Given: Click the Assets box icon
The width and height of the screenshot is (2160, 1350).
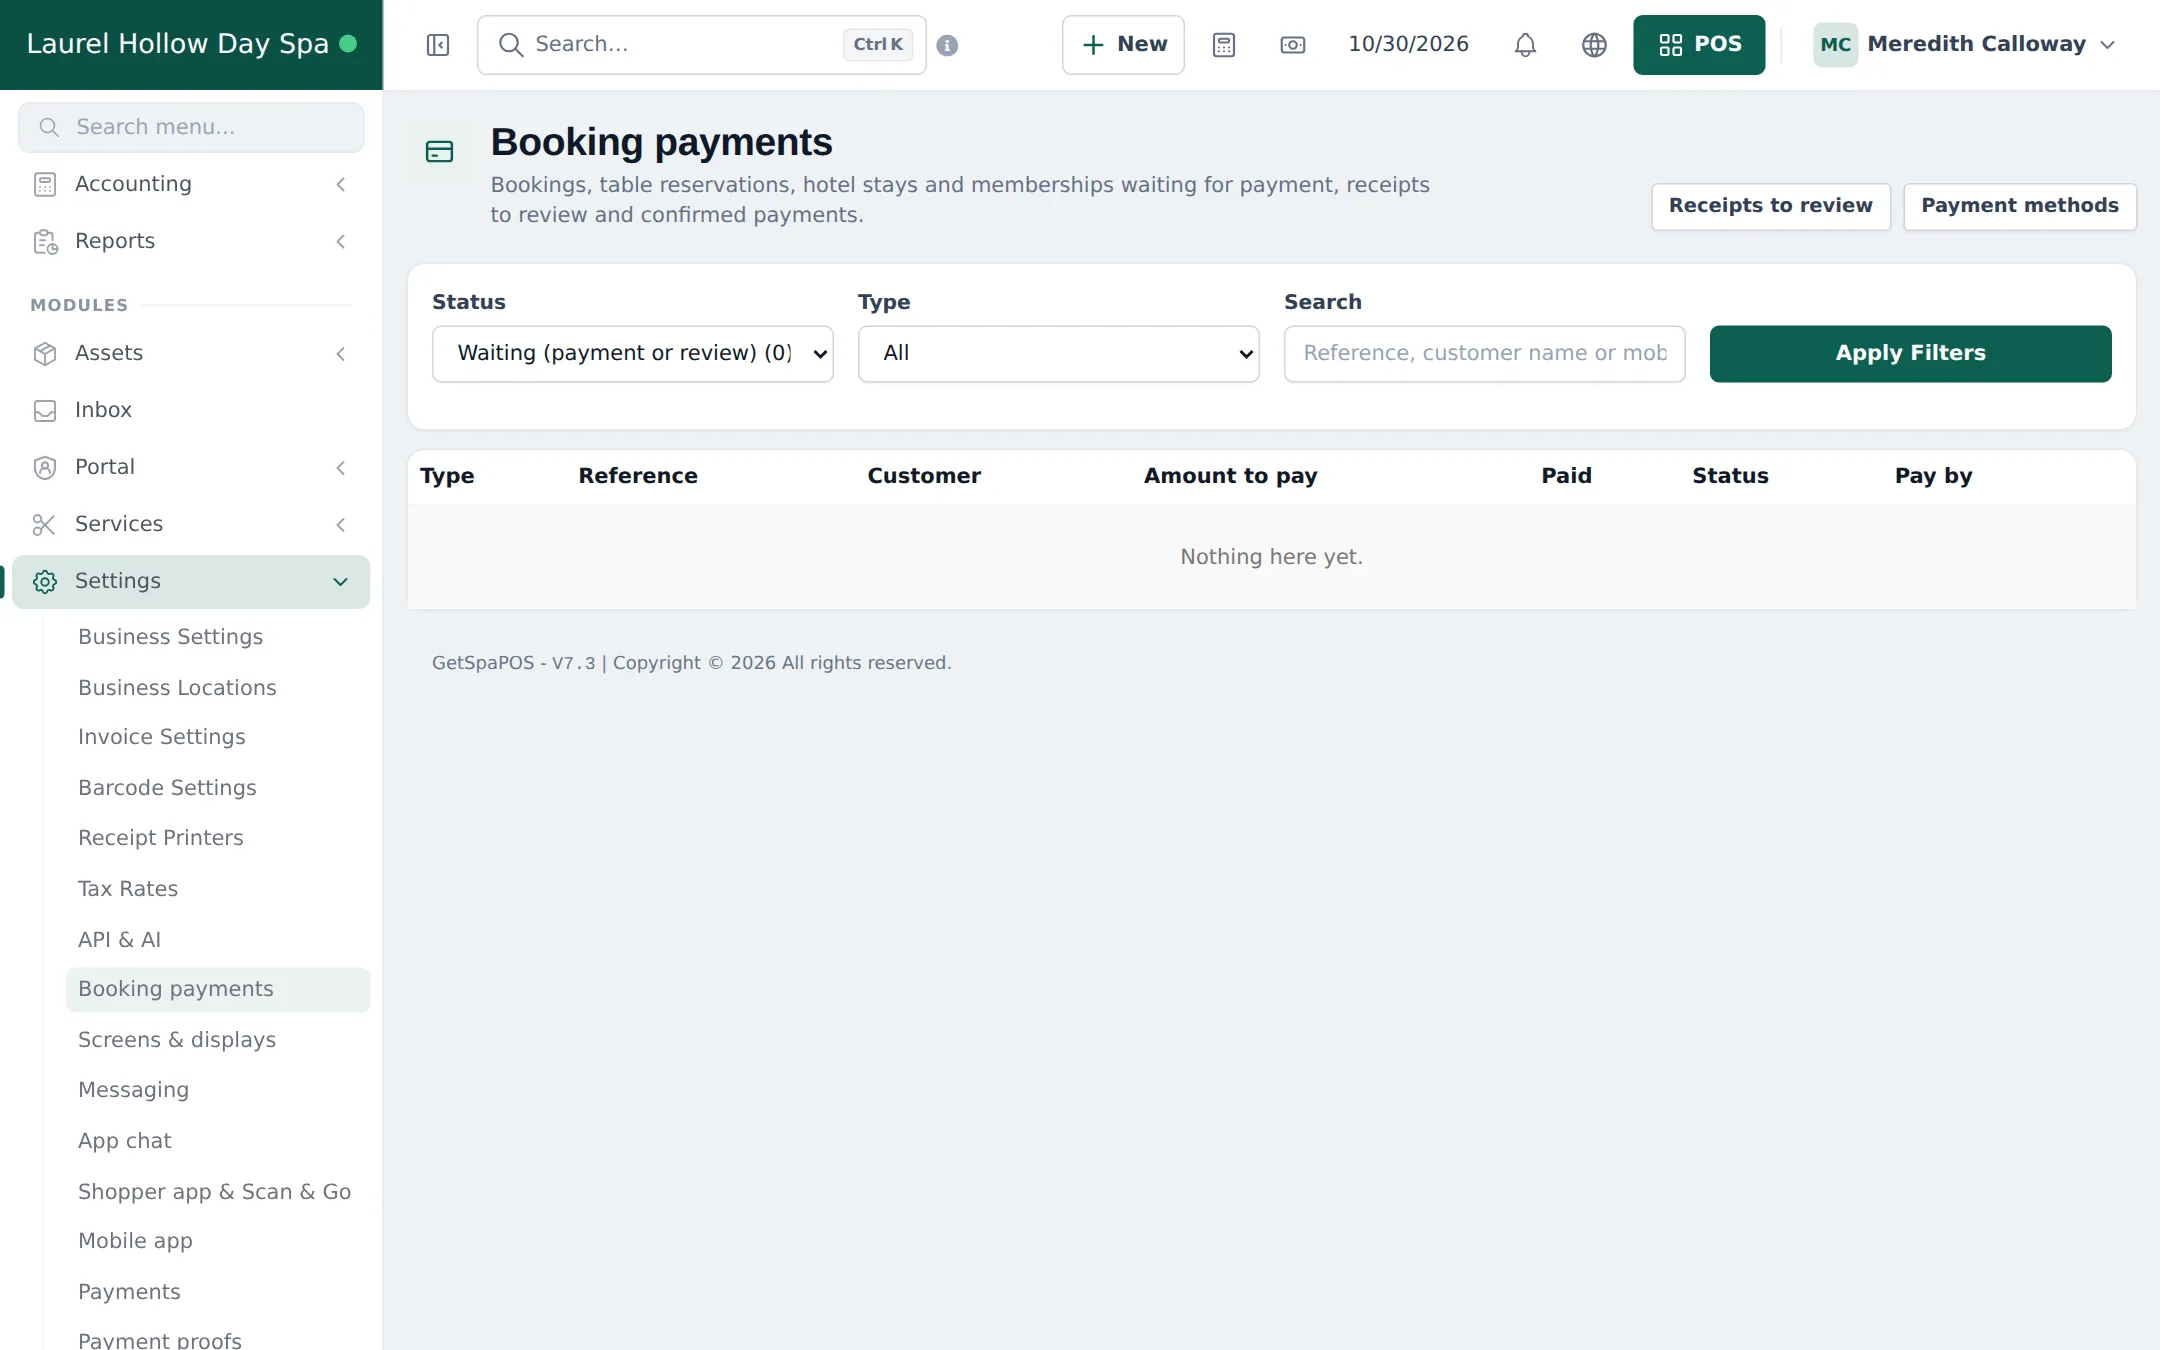Looking at the screenshot, I should 45,353.
